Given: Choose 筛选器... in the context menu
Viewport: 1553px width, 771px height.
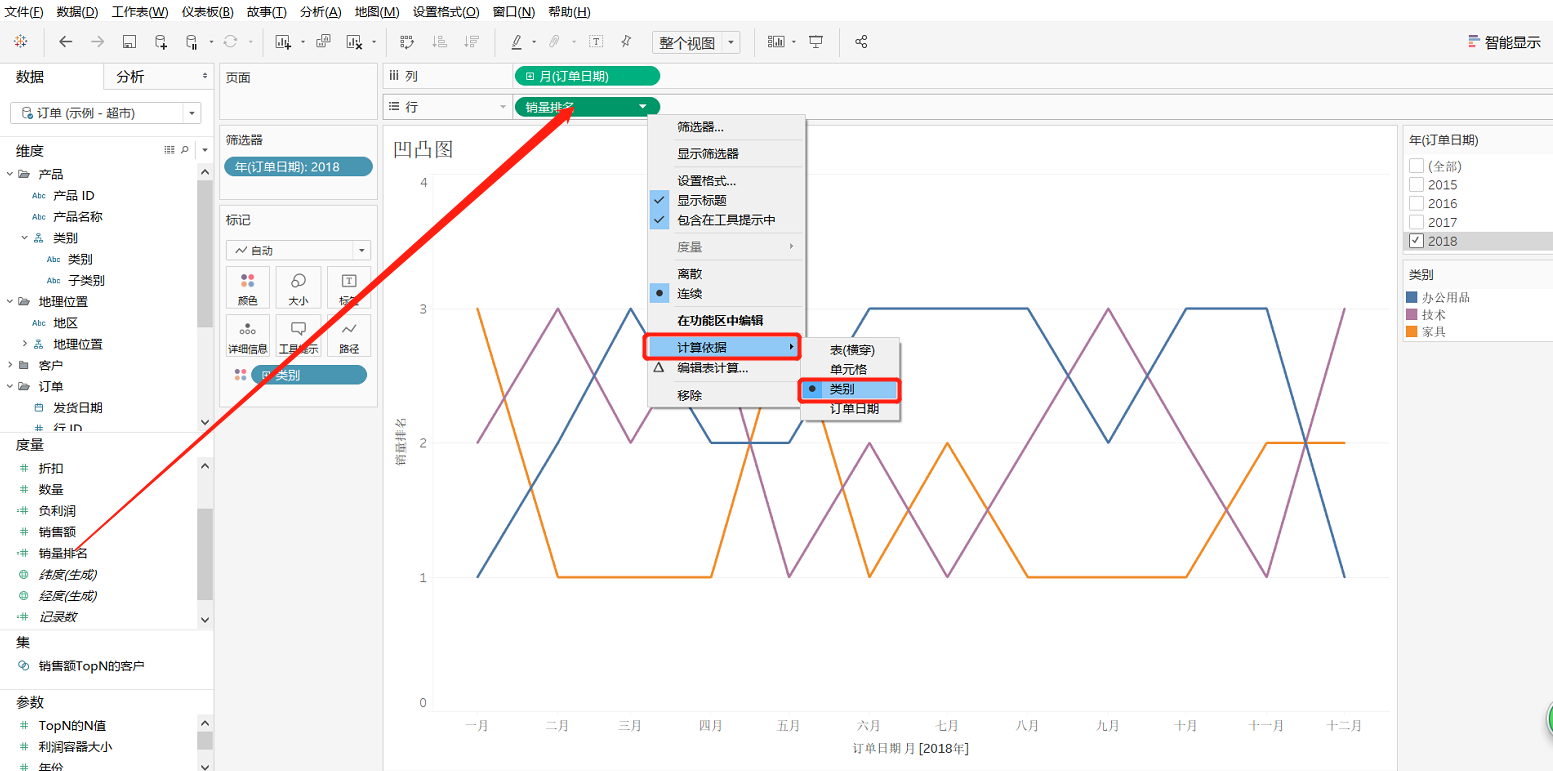Looking at the screenshot, I should [x=727, y=127].
